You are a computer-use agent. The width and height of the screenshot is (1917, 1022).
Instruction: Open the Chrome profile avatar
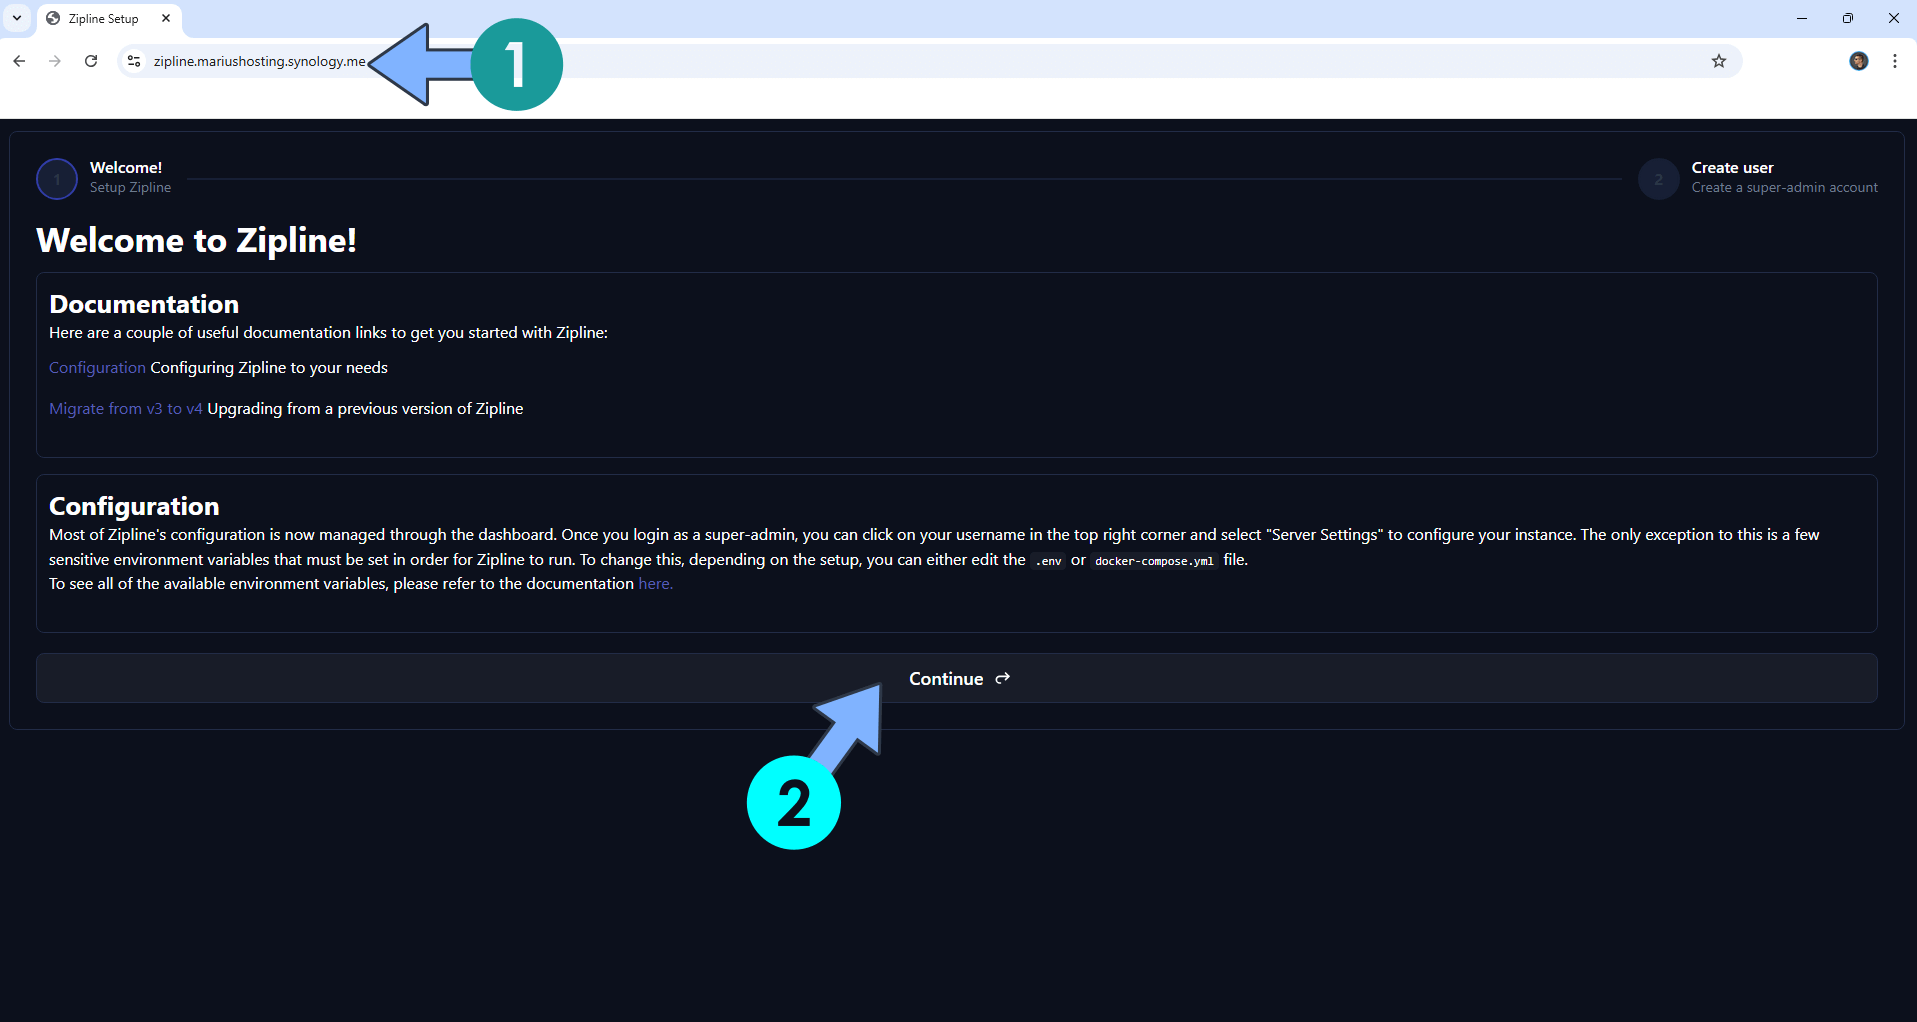click(x=1859, y=61)
